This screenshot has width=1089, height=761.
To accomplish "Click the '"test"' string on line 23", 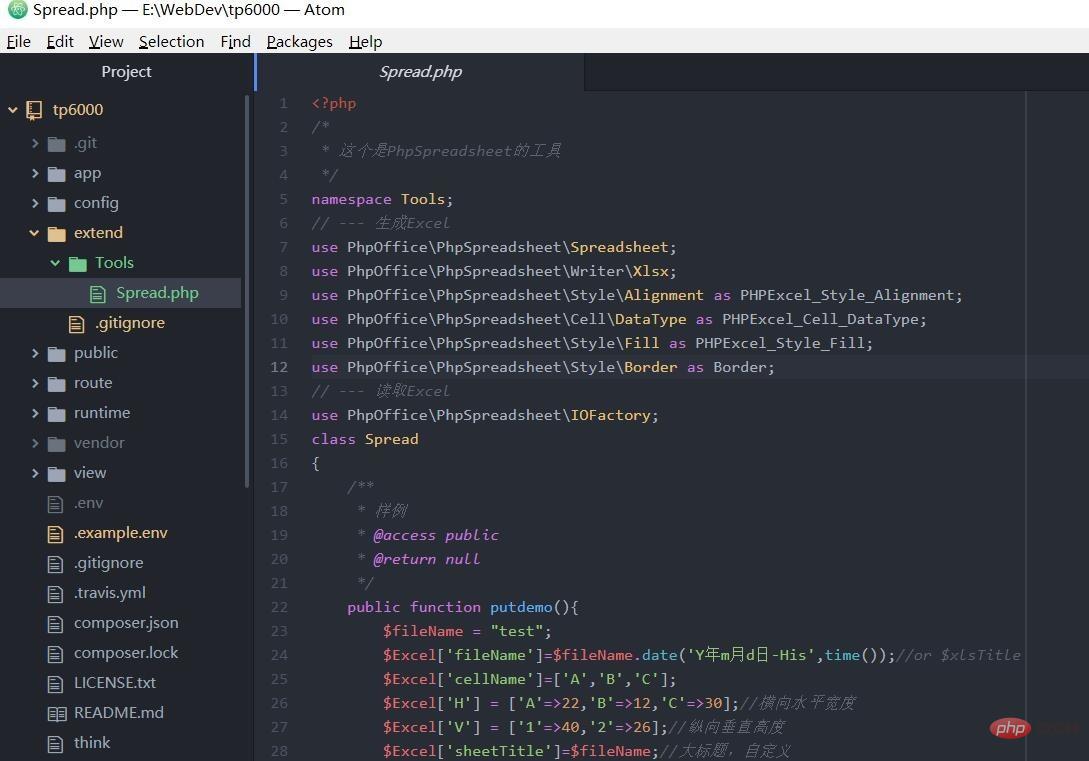I will [x=517, y=631].
